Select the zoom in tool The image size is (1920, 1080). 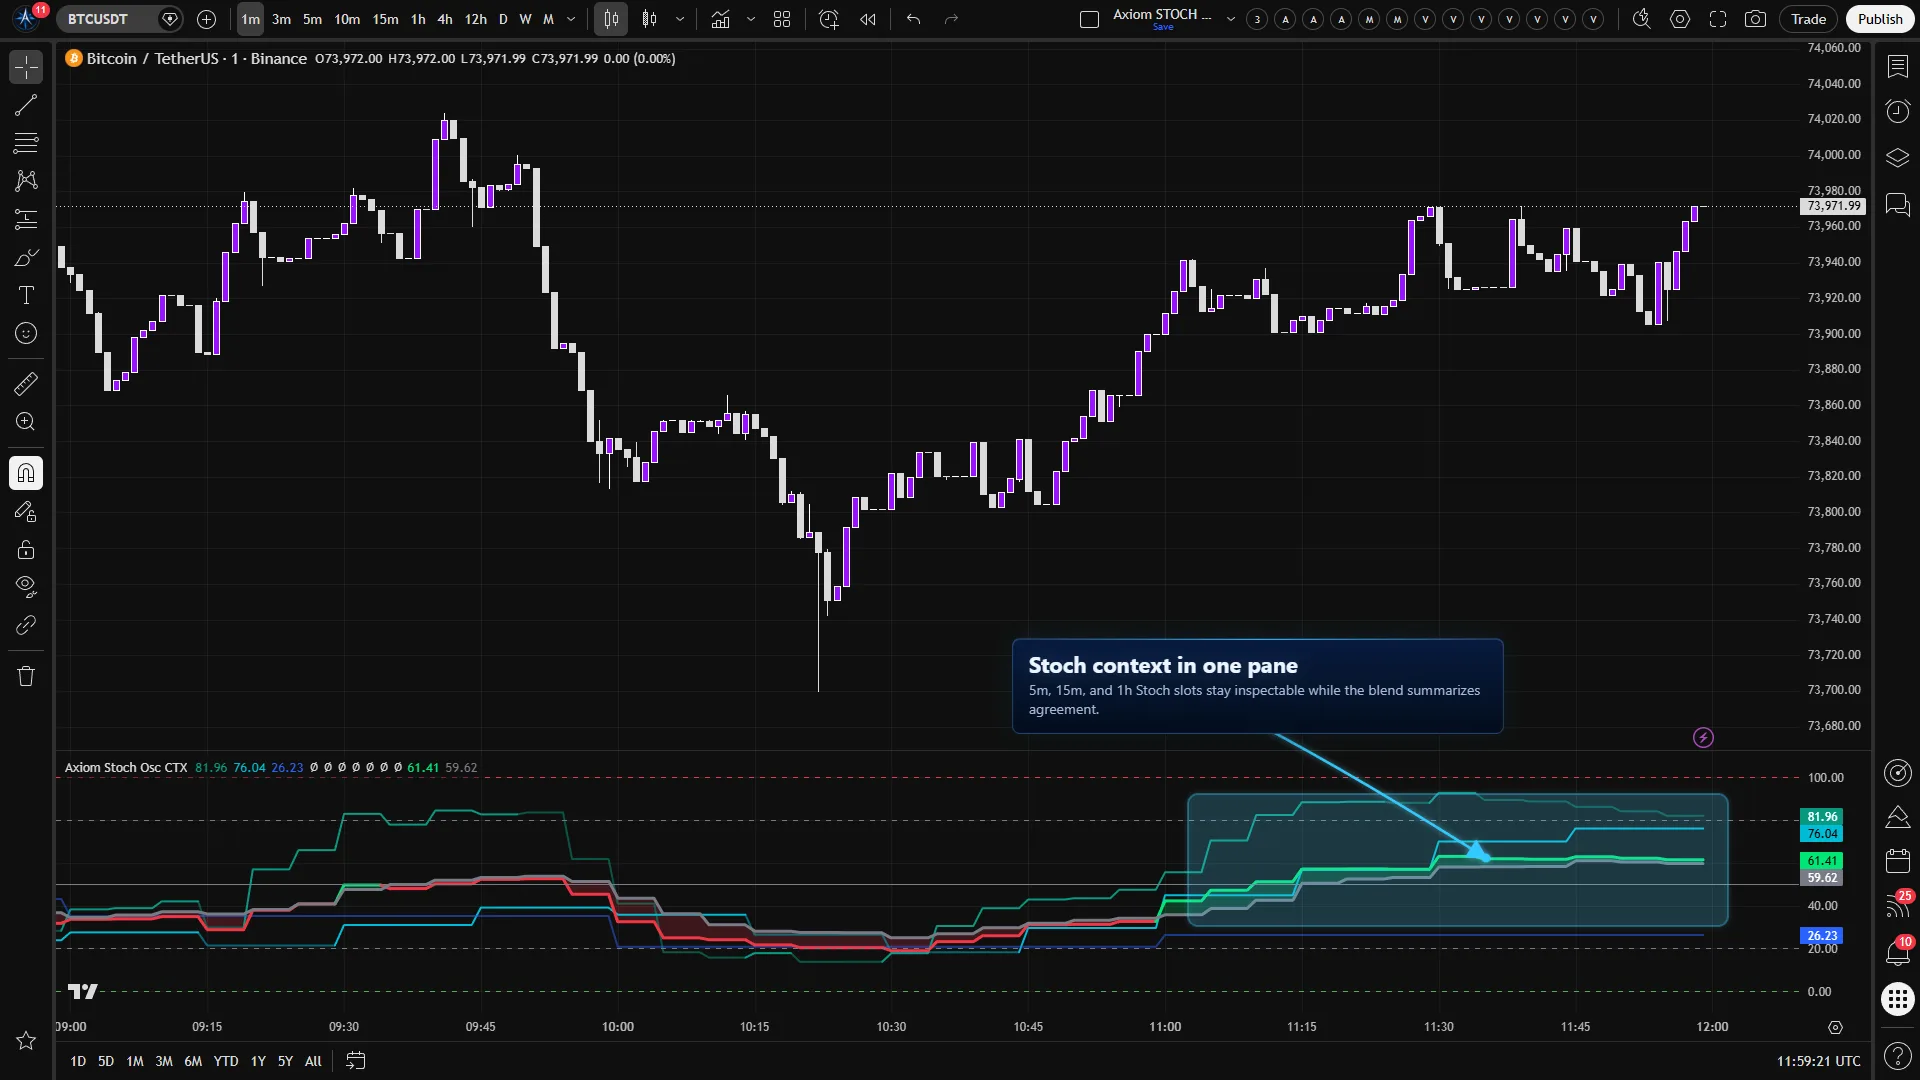click(x=26, y=421)
